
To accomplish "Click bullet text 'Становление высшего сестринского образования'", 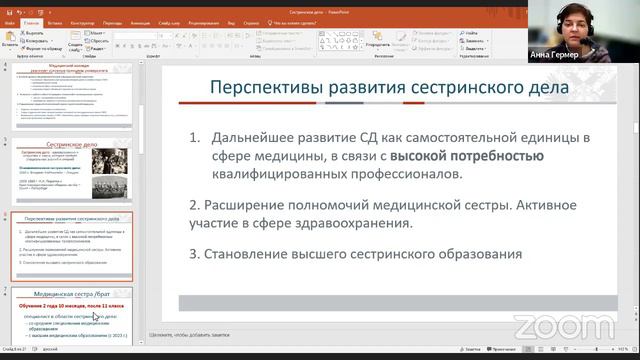I will [x=363, y=254].
